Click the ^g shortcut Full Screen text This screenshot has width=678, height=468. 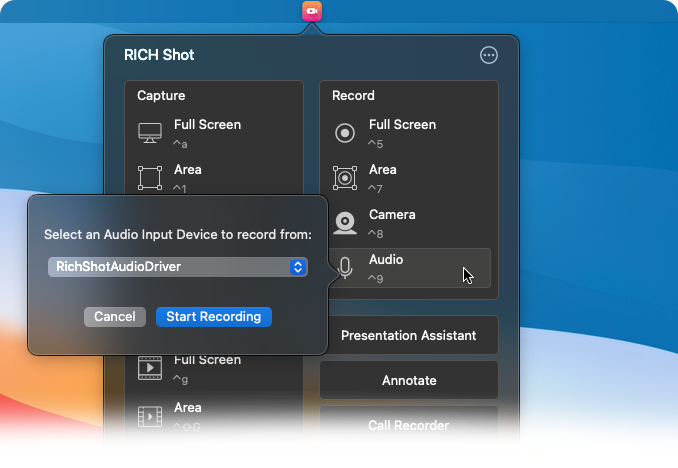(x=208, y=360)
